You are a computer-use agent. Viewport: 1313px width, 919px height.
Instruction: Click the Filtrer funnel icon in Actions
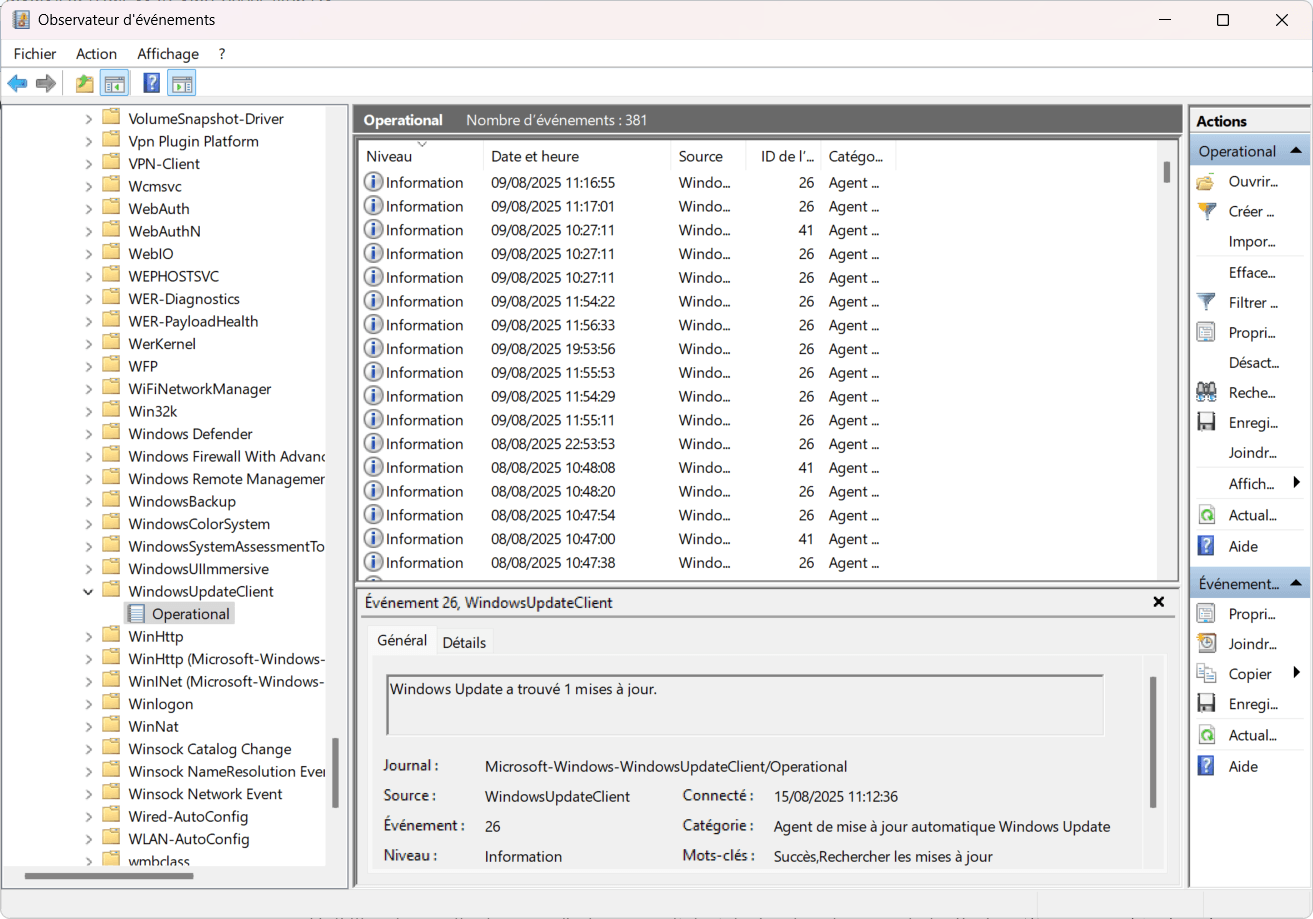[x=1207, y=302]
